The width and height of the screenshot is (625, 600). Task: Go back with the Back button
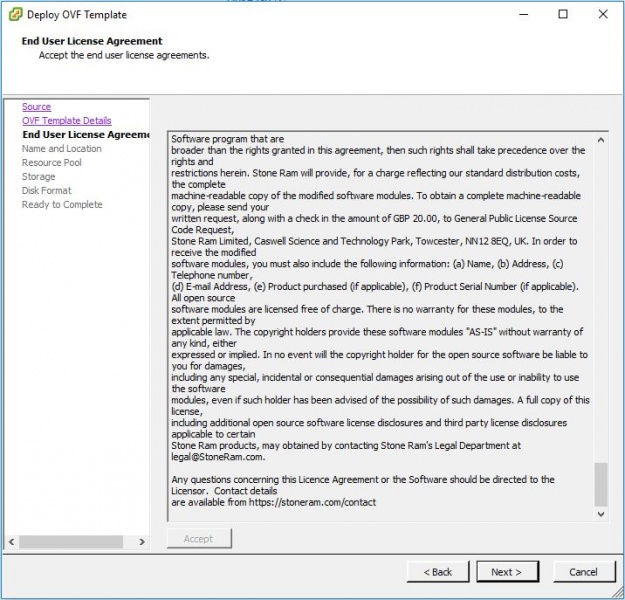tap(438, 572)
